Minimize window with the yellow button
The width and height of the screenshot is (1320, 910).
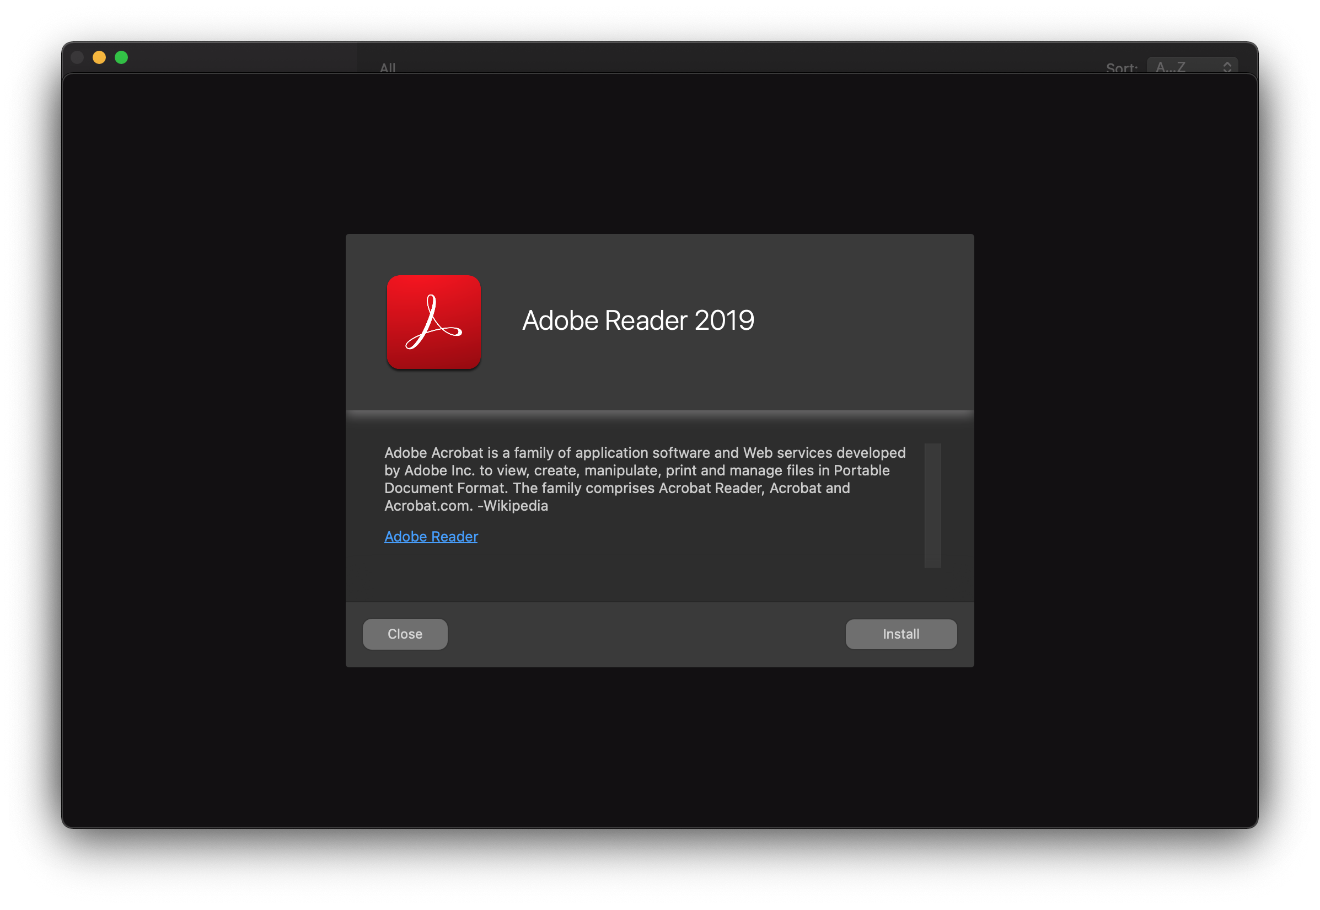[x=99, y=57]
